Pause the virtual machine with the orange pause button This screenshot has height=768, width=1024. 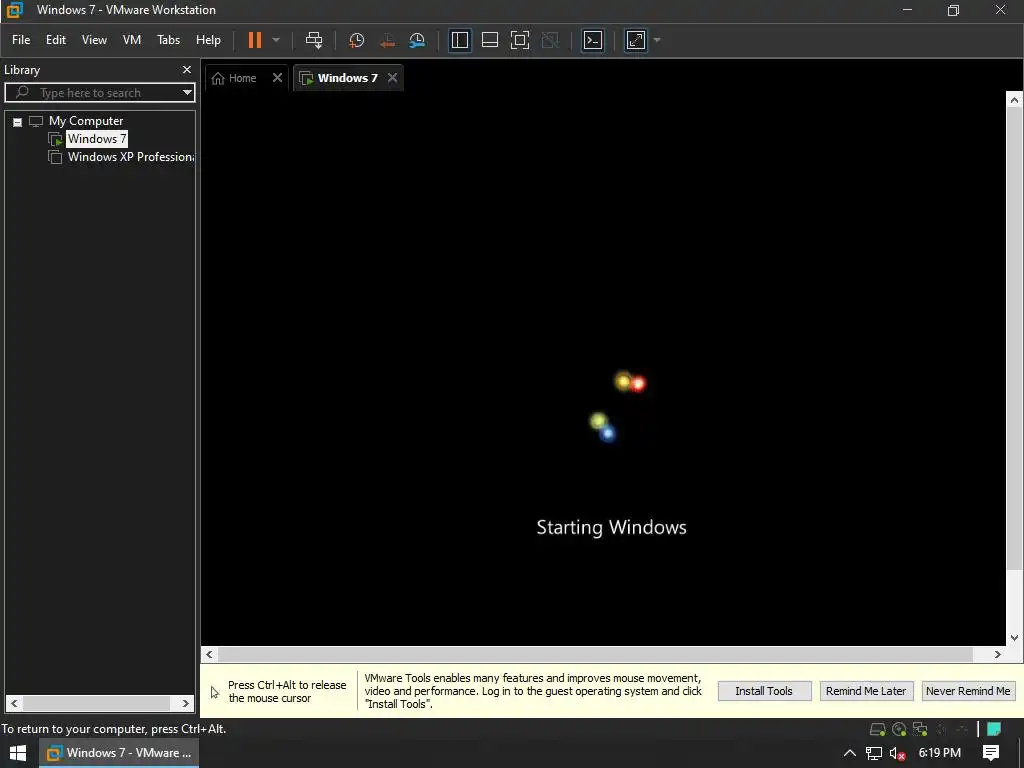point(255,40)
